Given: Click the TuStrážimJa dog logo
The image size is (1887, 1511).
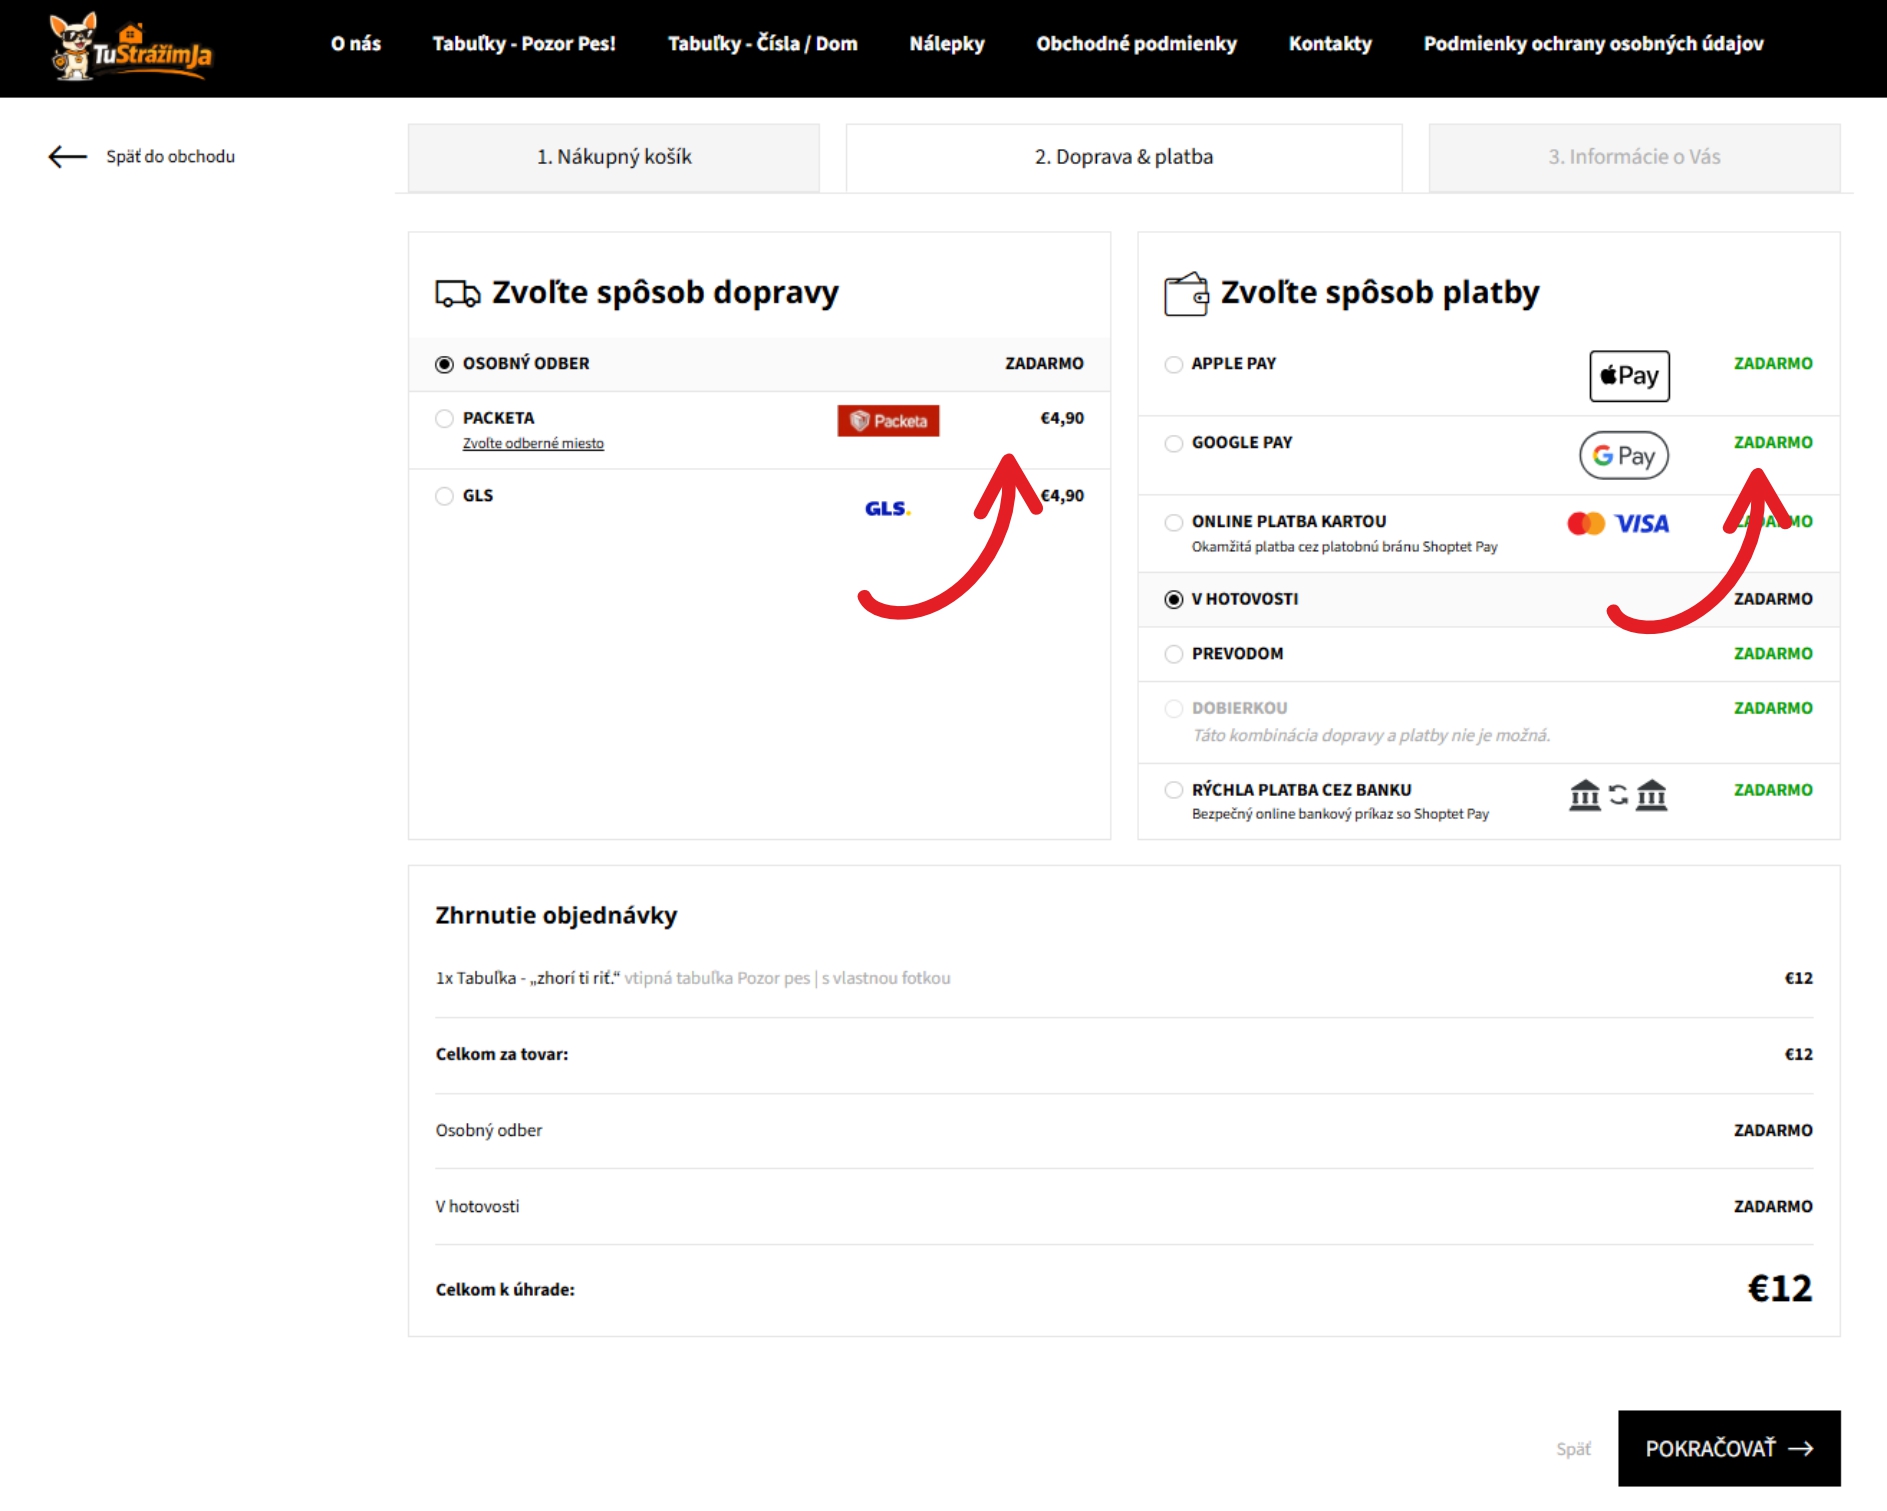Looking at the screenshot, I should (130, 47).
